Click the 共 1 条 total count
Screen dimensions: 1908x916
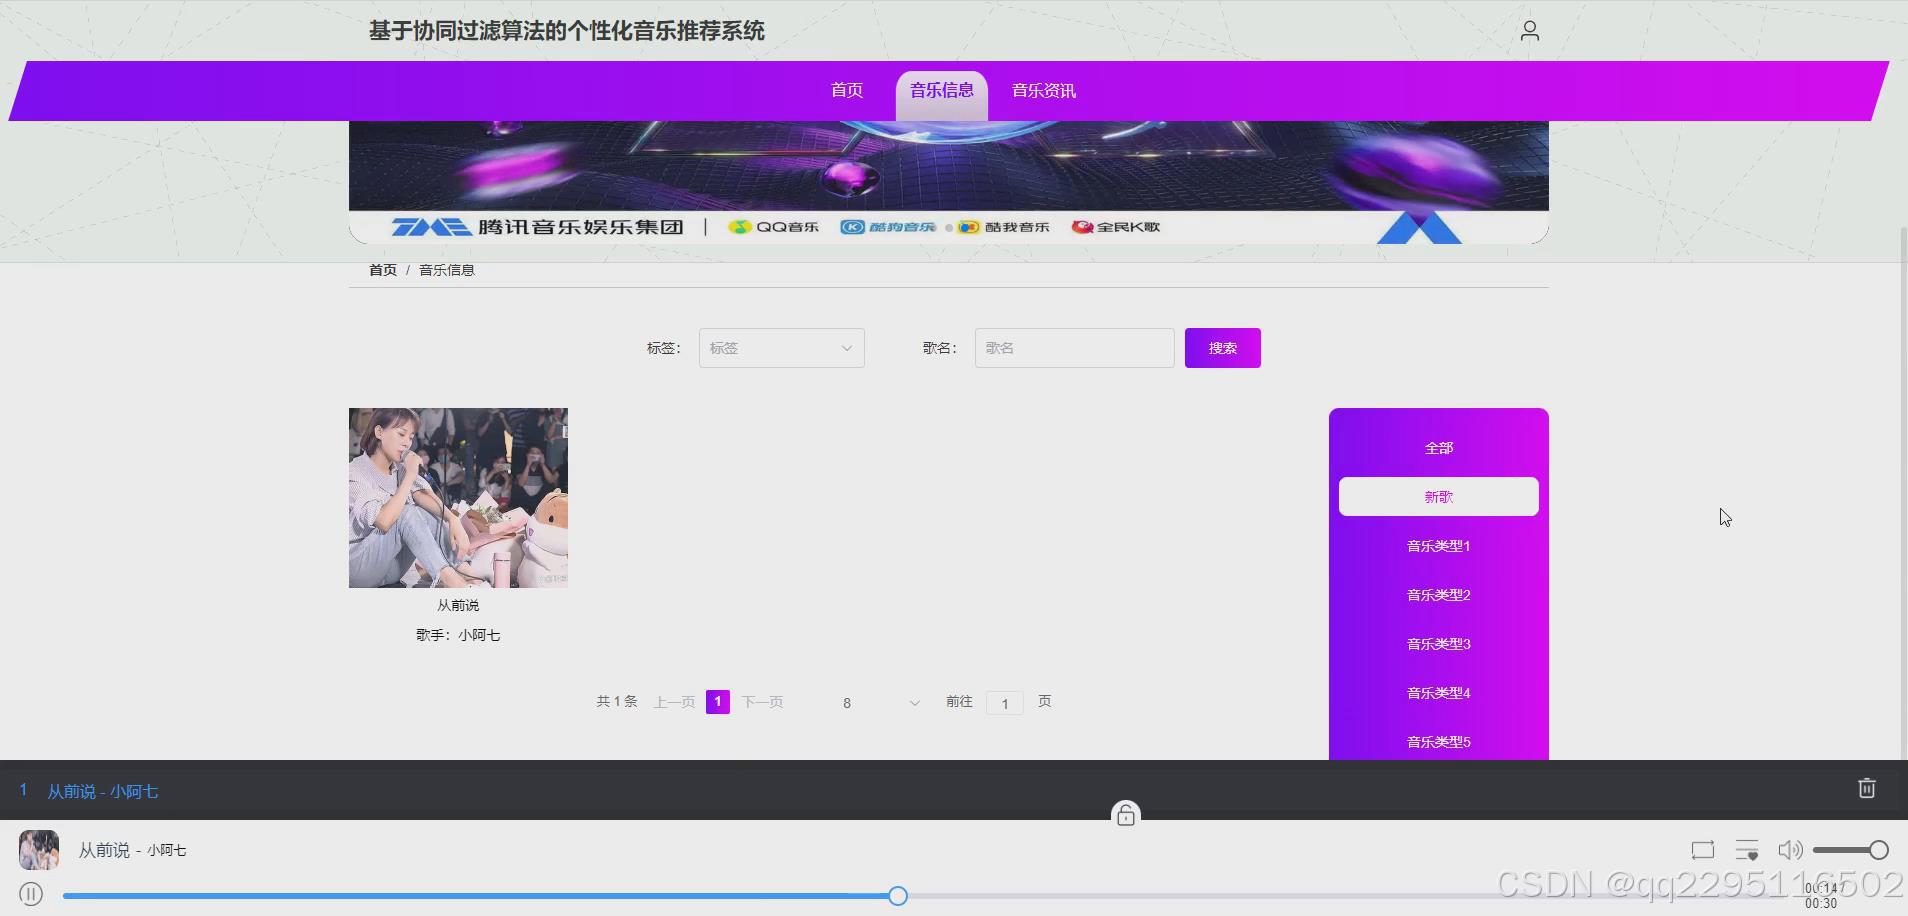coord(616,702)
